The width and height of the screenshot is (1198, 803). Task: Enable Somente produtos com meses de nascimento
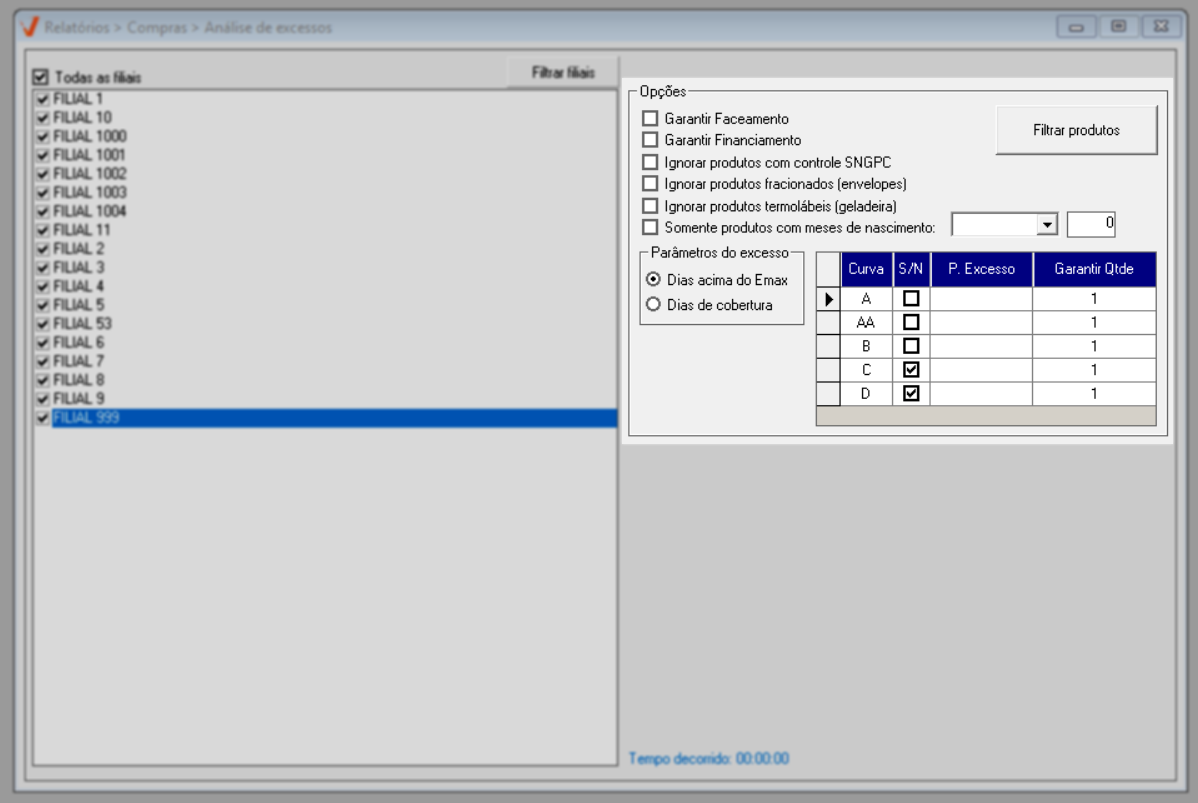650,227
